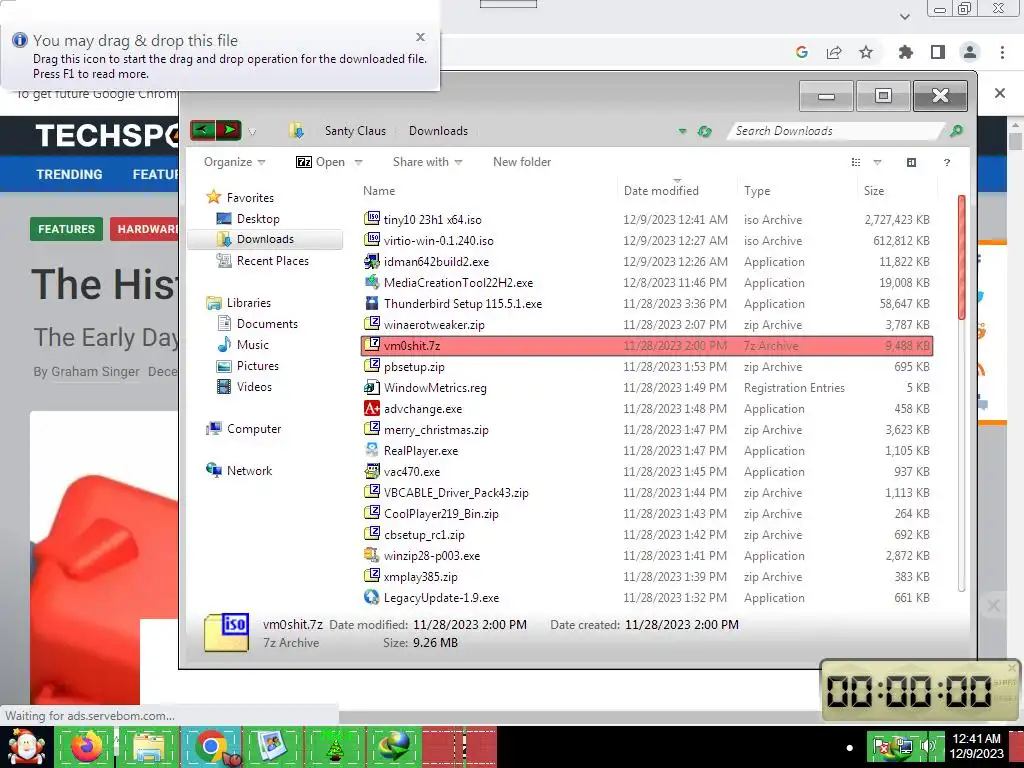1024x768 pixels.
Task: Open the Organize menu
Action: (x=234, y=162)
